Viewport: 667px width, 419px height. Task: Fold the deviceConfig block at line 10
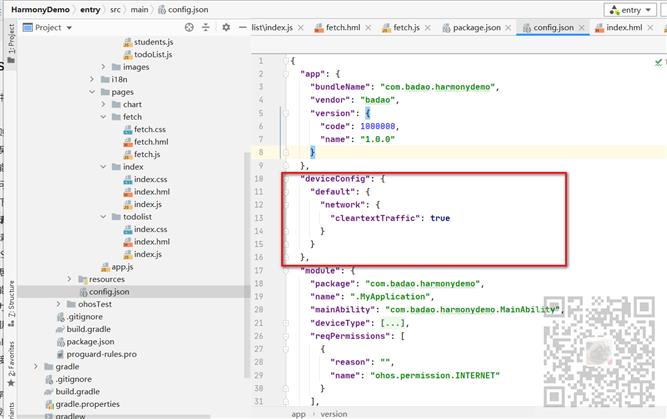click(286, 179)
